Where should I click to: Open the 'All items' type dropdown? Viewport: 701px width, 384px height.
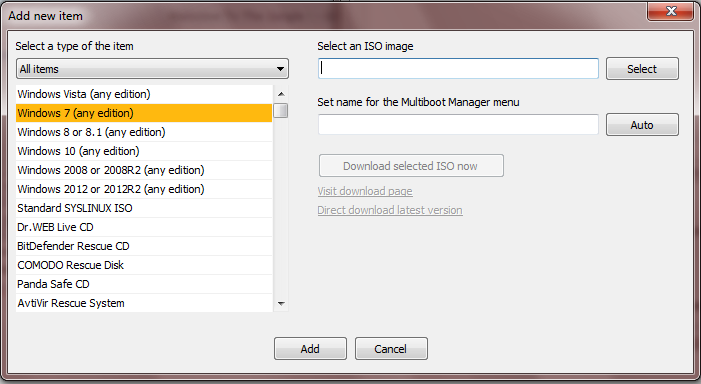tap(152, 69)
